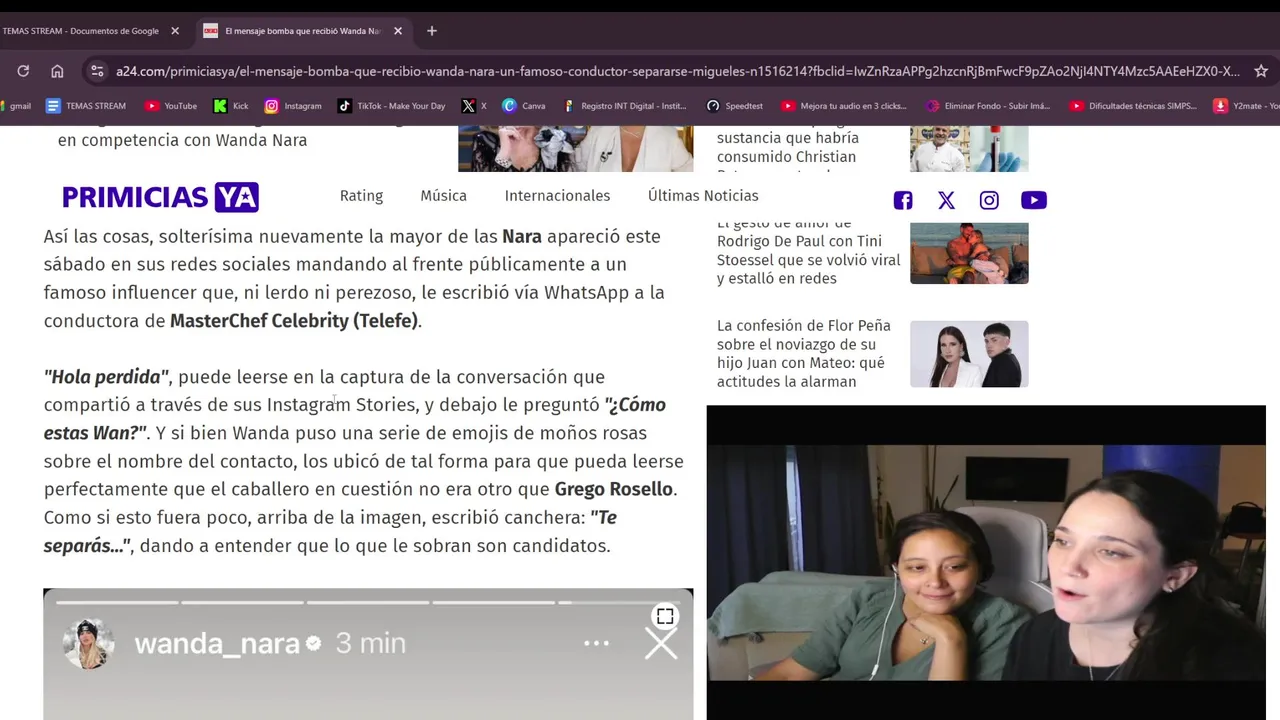Close the TEMAS STREAM Google Docs tab
This screenshot has width=1280, height=720.
click(x=175, y=31)
